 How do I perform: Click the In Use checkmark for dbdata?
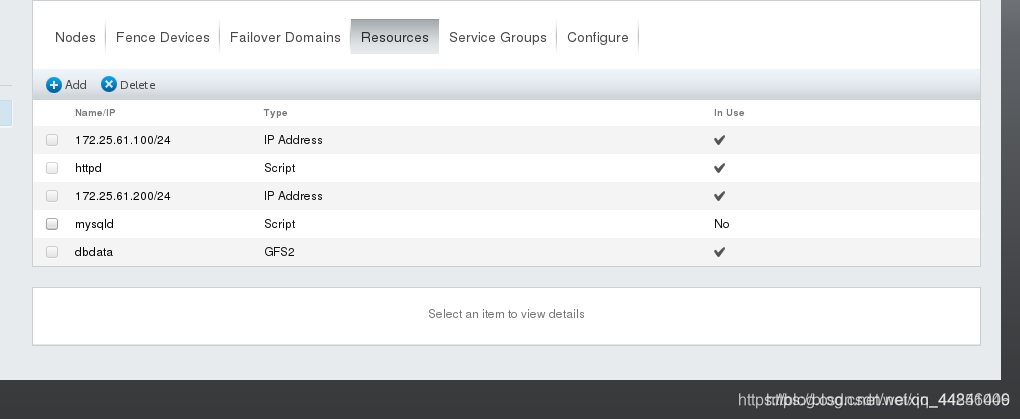(719, 252)
